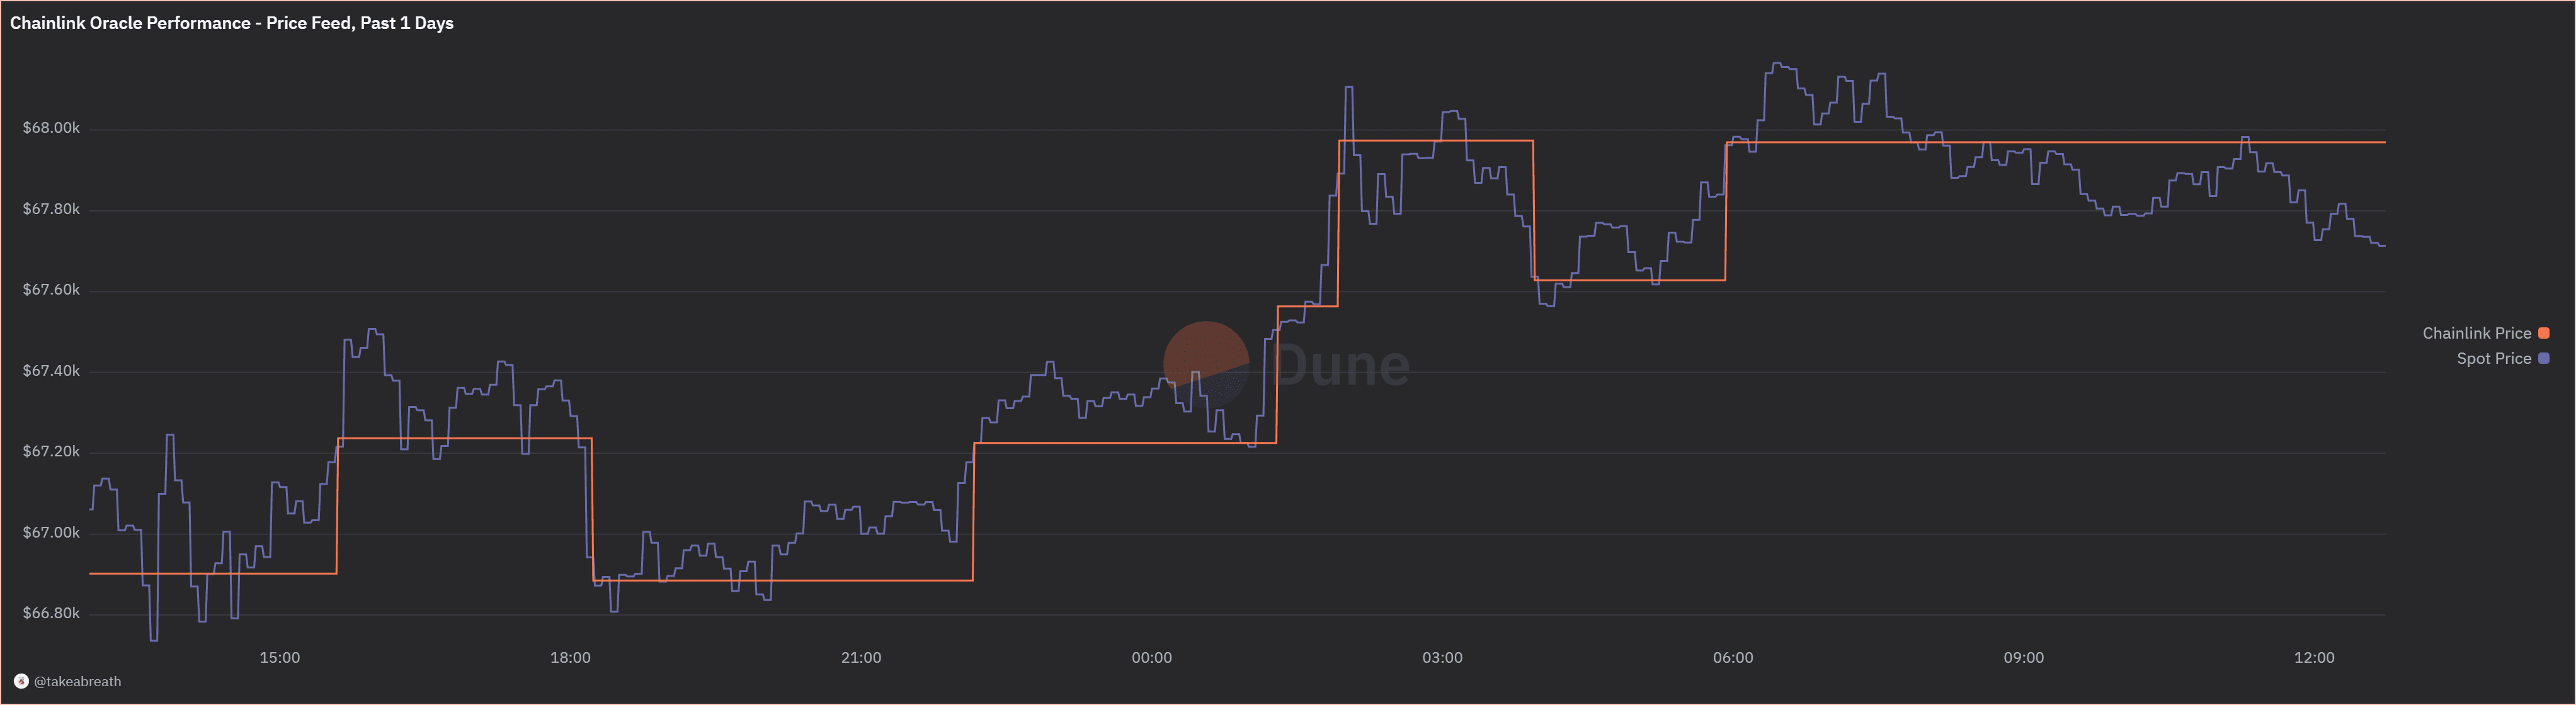Click the $68.00k price axis label
Screen dimensions: 2576x705
point(51,128)
